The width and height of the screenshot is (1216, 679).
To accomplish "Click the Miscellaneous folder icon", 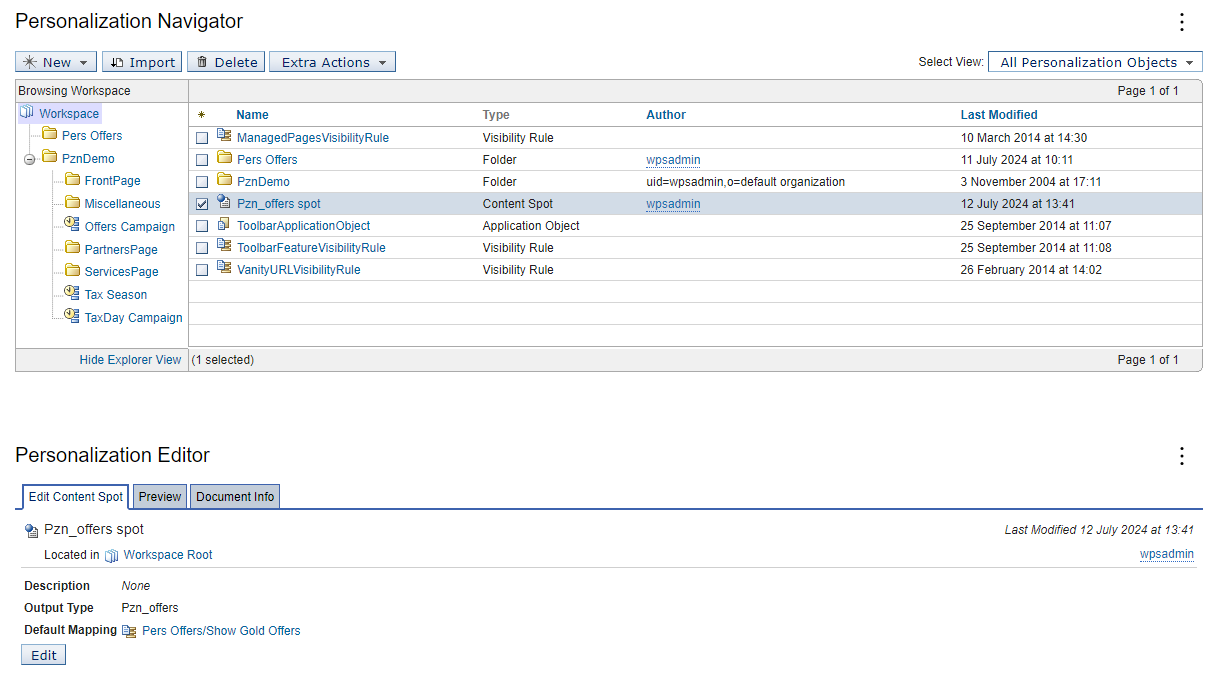I will click(72, 203).
